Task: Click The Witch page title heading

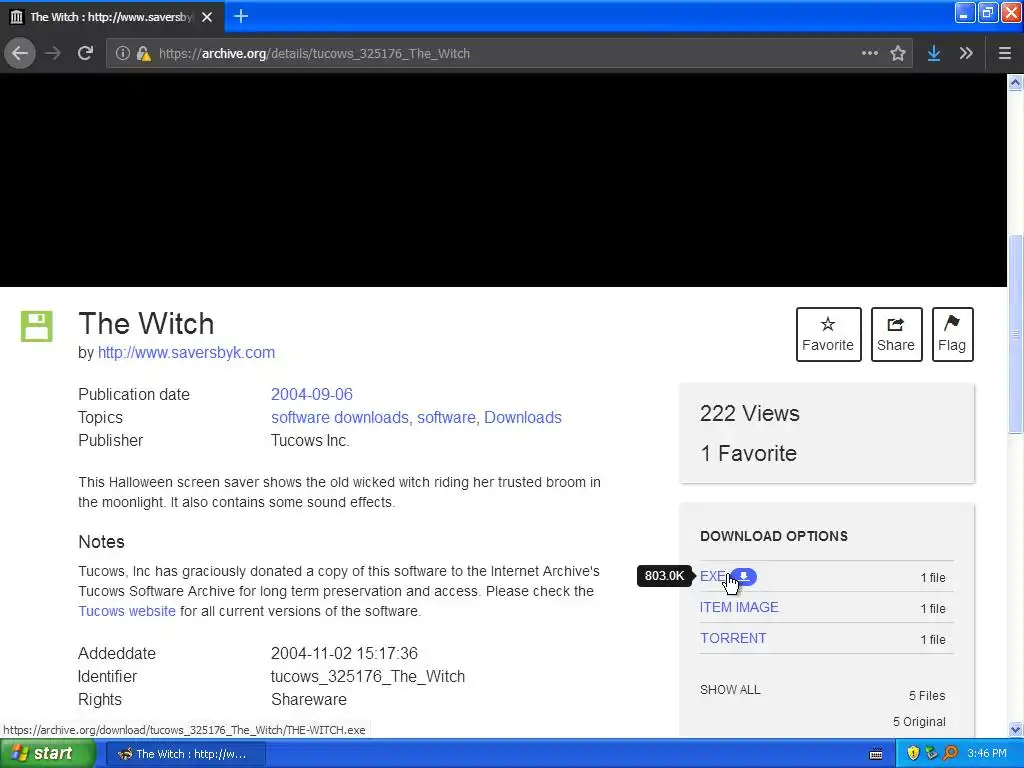Action: point(146,324)
